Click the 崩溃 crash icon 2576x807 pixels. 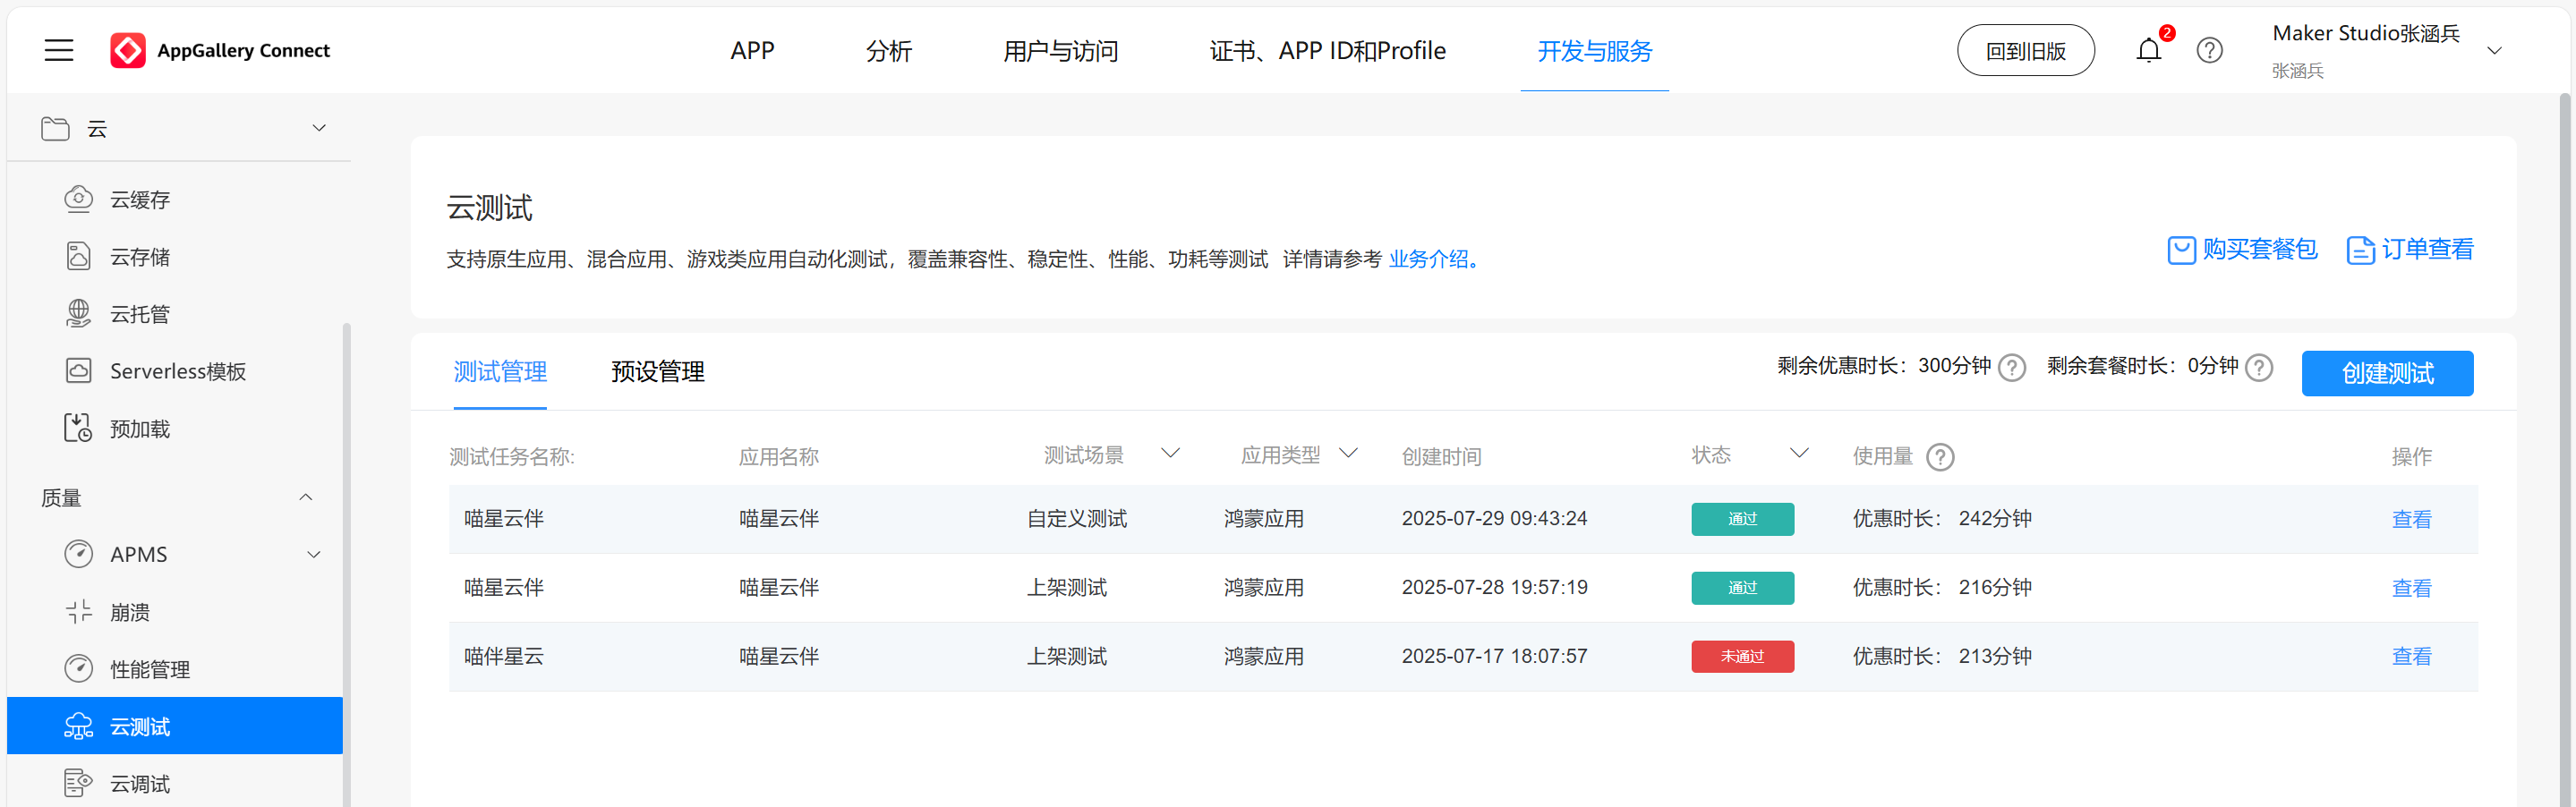(78, 611)
